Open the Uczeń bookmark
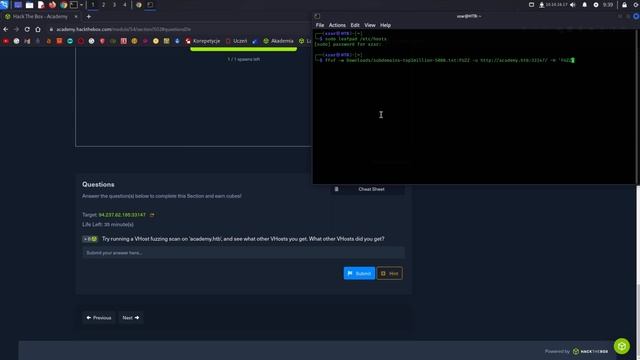The height and width of the screenshot is (360, 640). click(236, 41)
